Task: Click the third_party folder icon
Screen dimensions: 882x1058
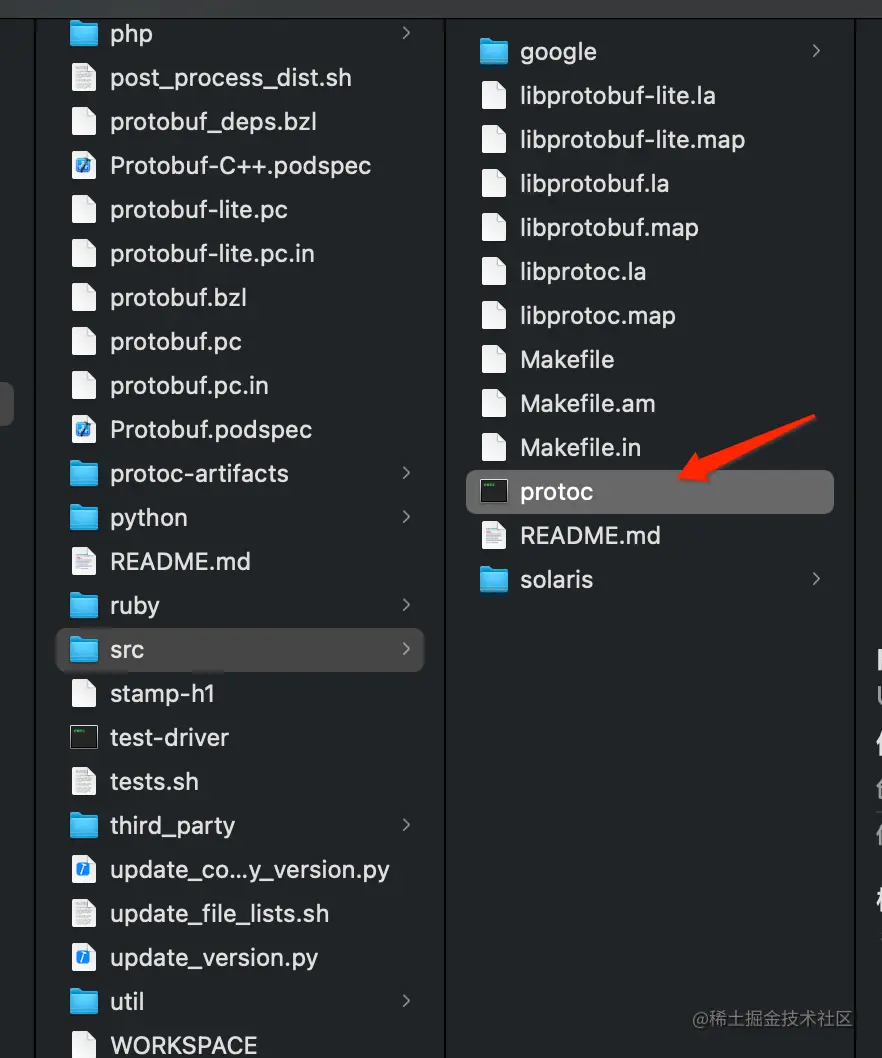Action: coord(84,825)
